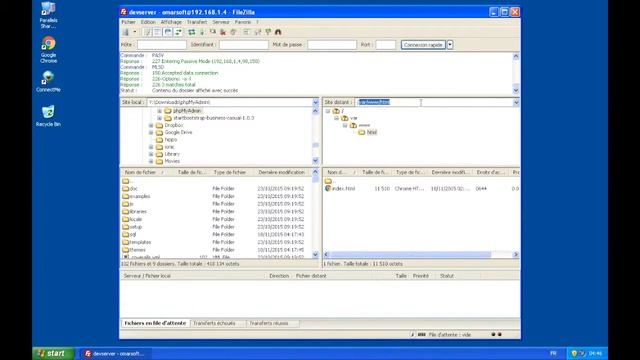Disconnect from the current server
The height and width of the screenshot is (360, 640).
(x=223, y=32)
